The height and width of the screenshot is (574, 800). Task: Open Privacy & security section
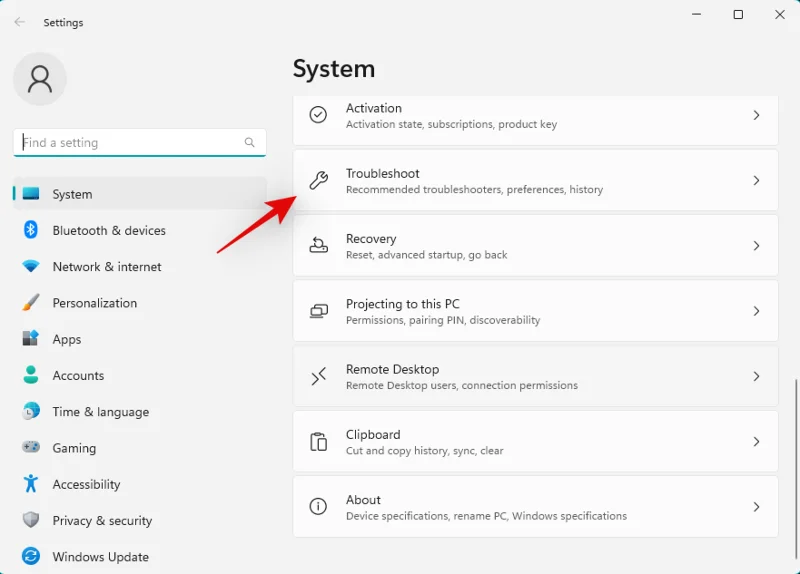click(102, 521)
